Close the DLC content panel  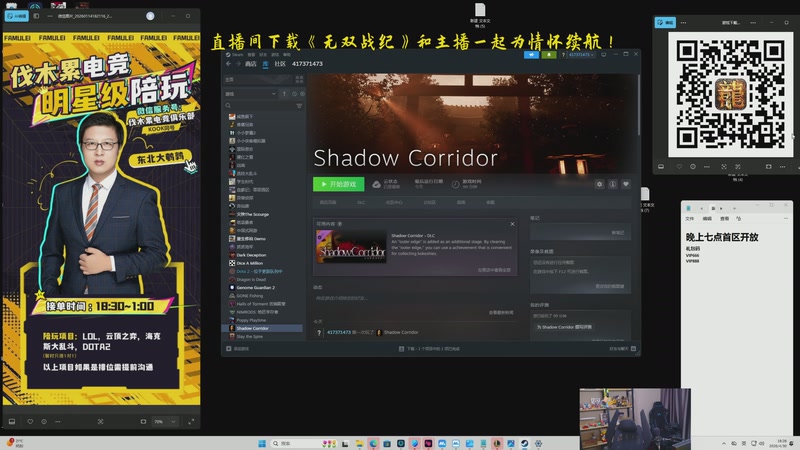[512, 224]
